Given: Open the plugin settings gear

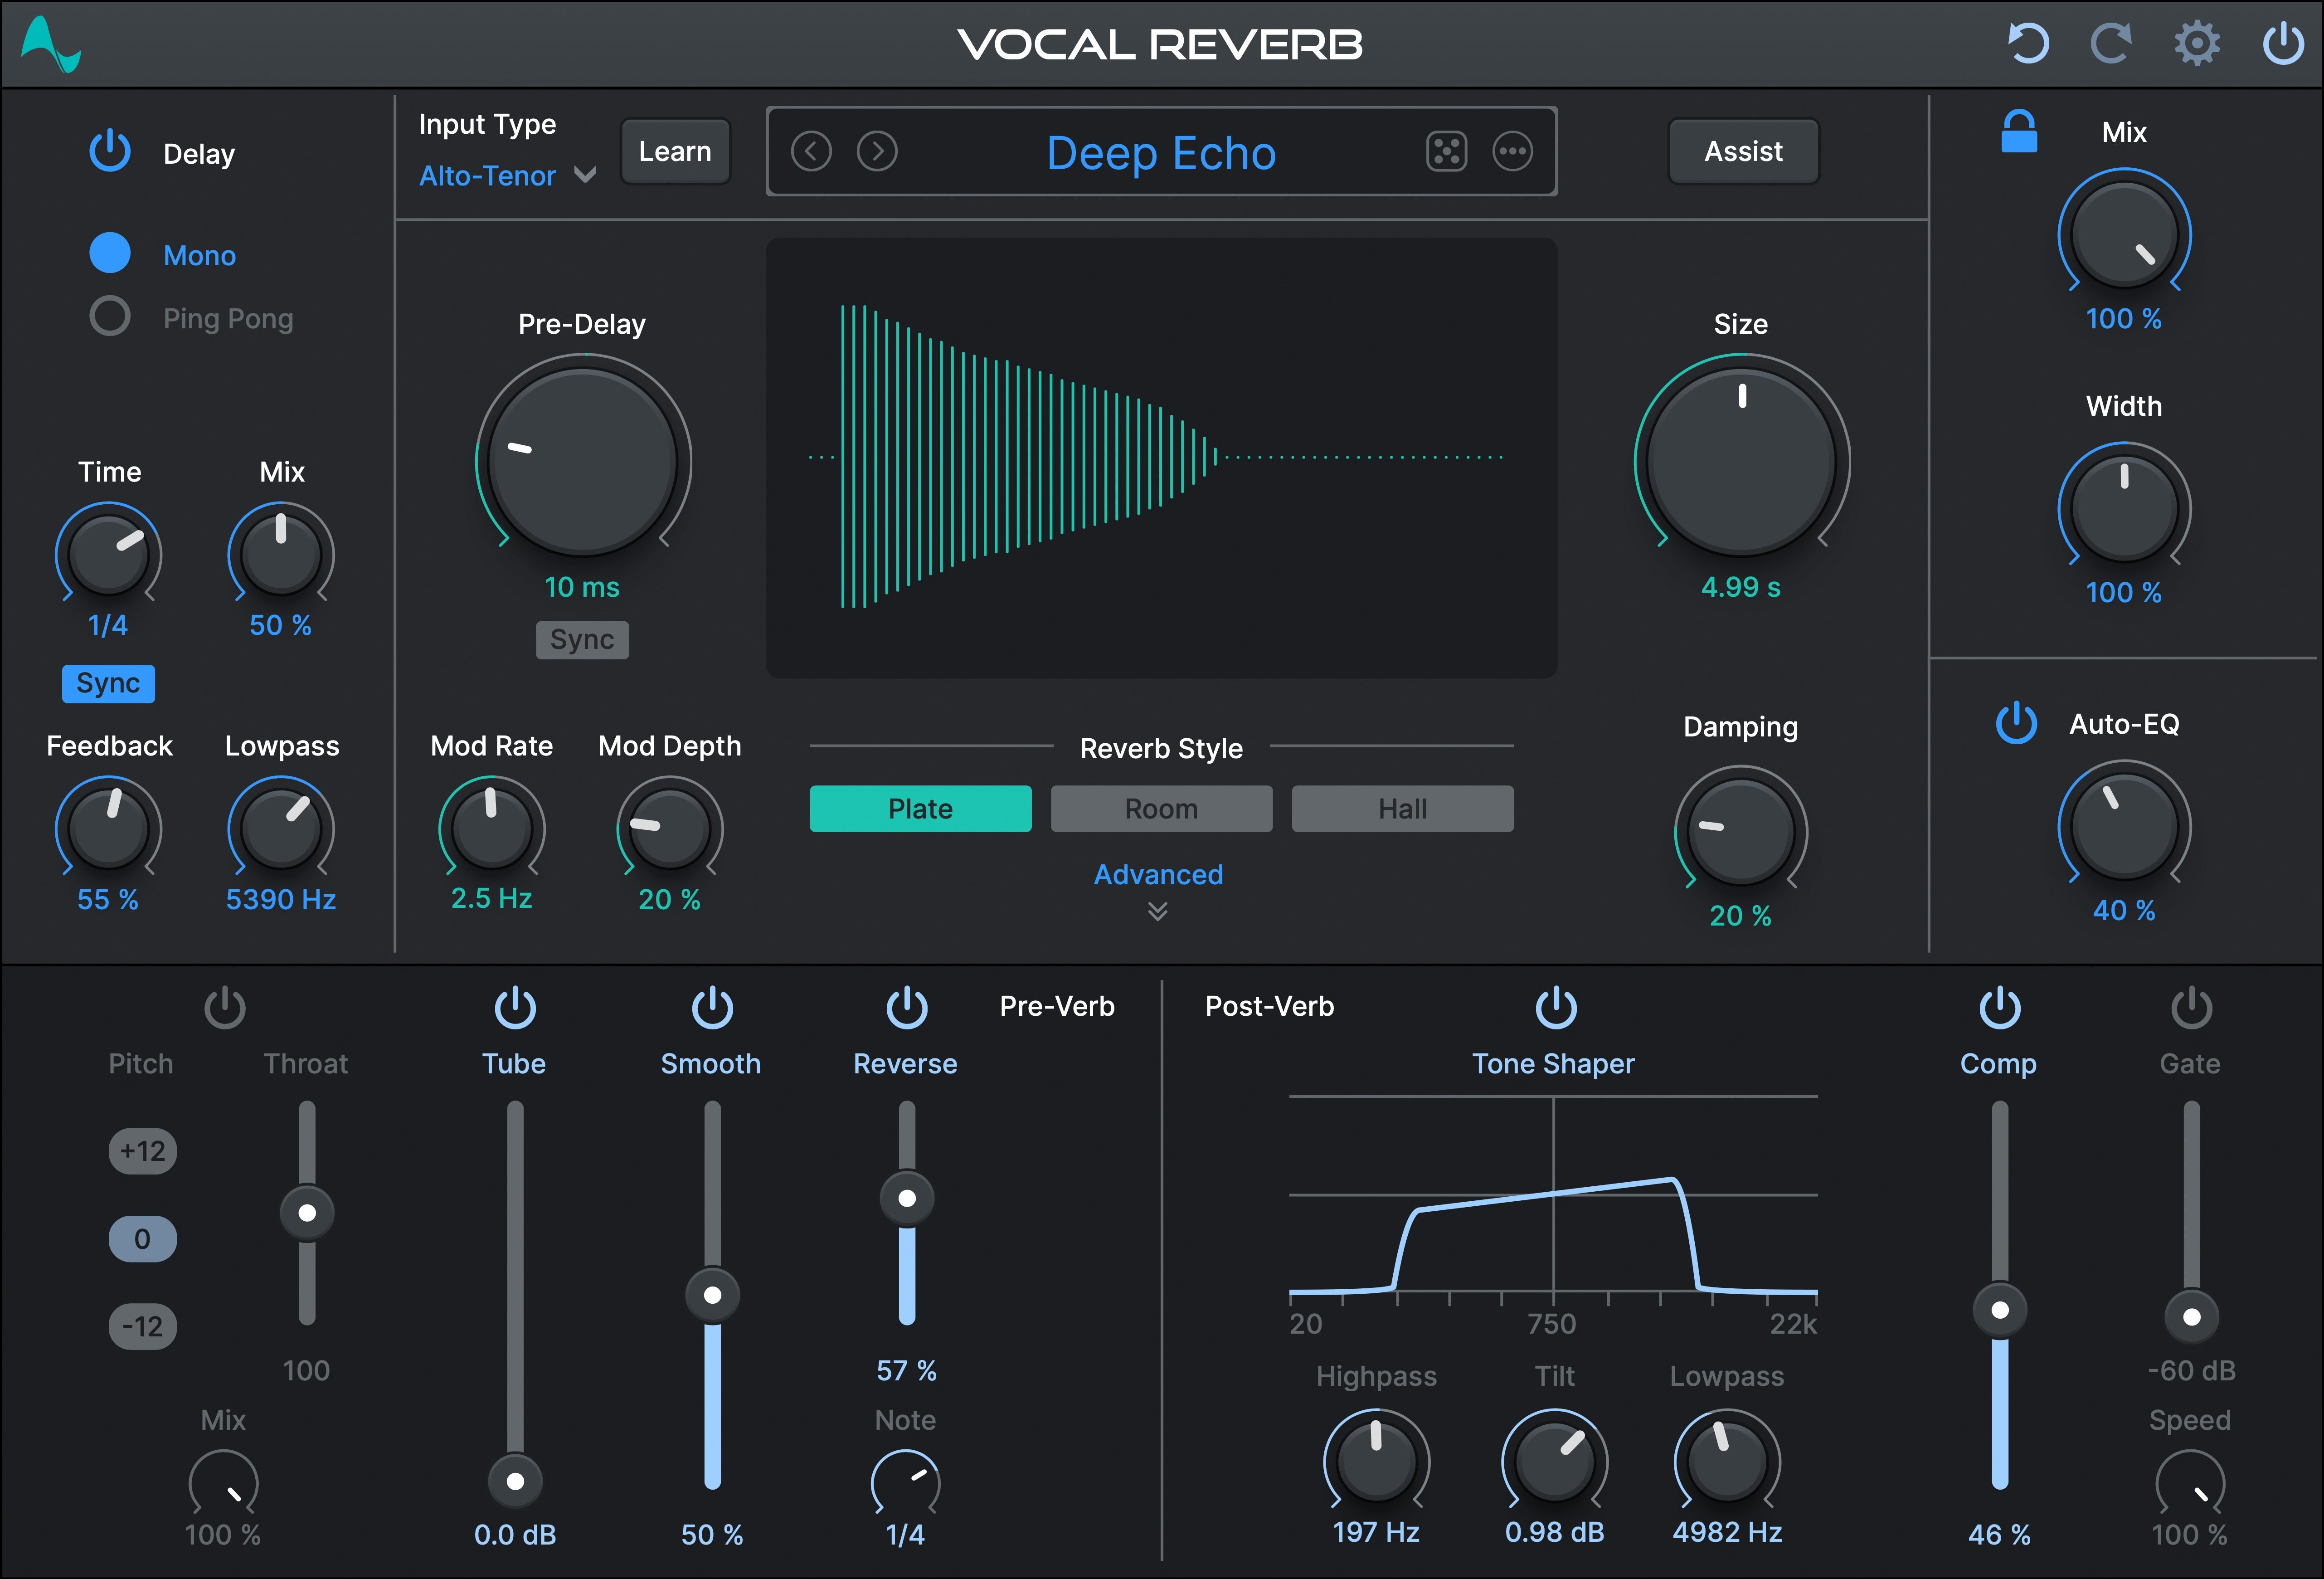Looking at the screenshot, I should 2196,44.
